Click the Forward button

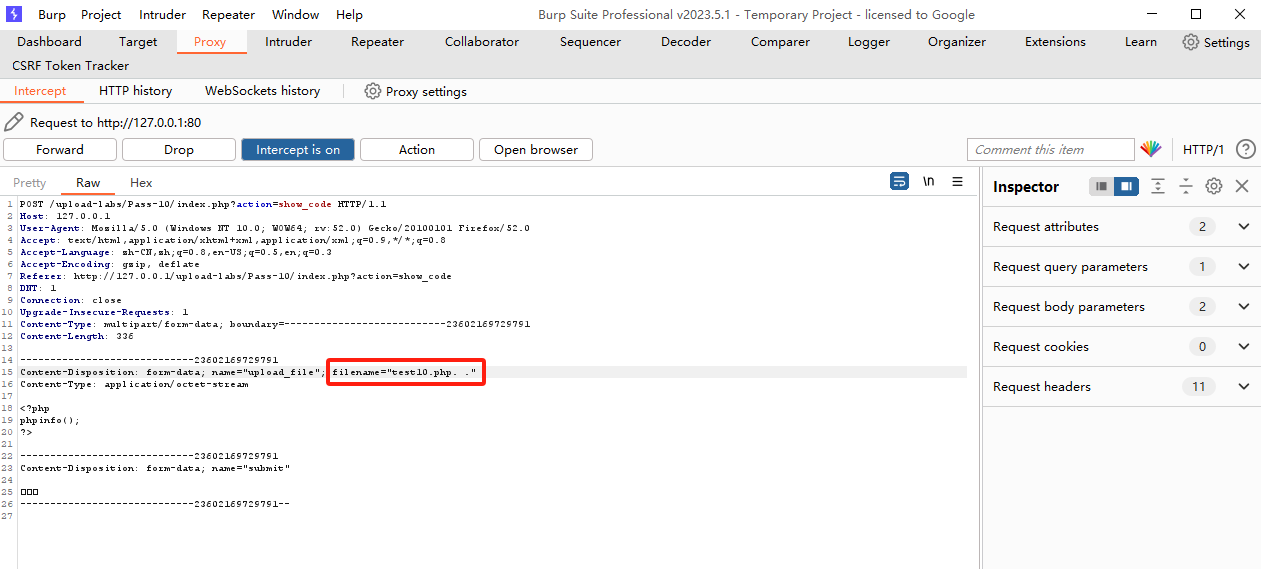click(x=60, y=149)
